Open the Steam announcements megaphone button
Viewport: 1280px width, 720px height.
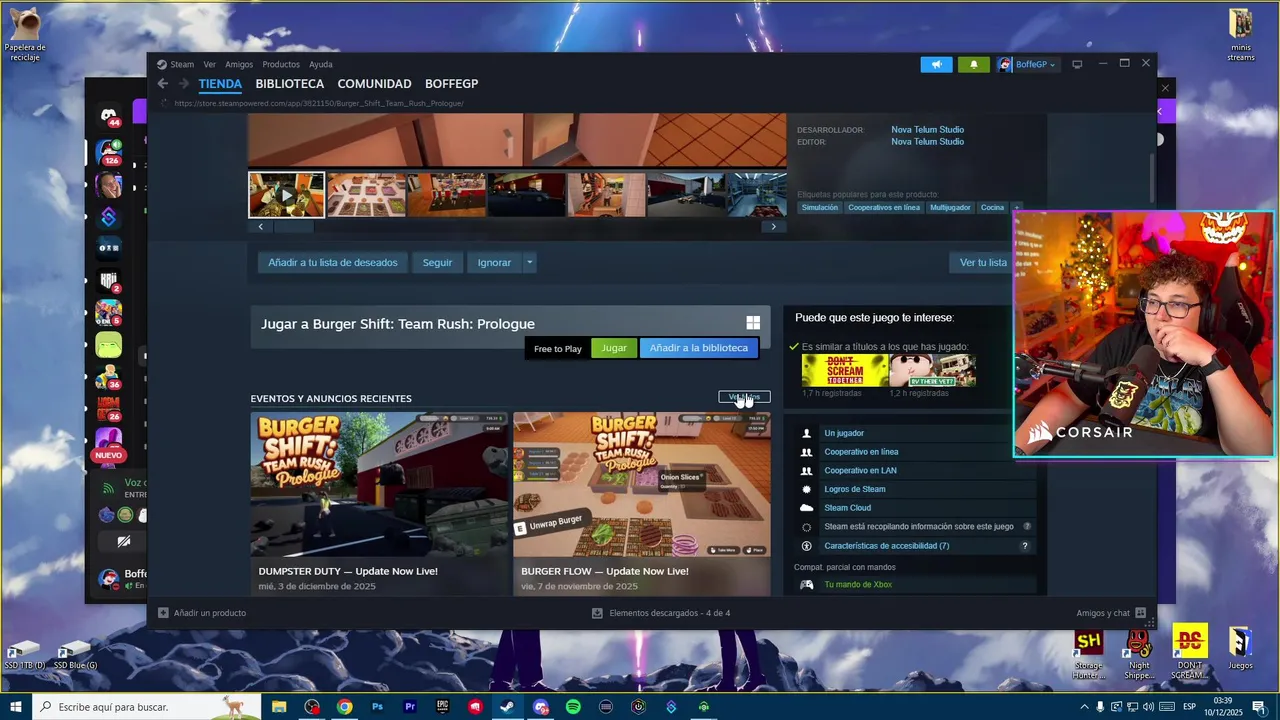[x=937, y=65]
